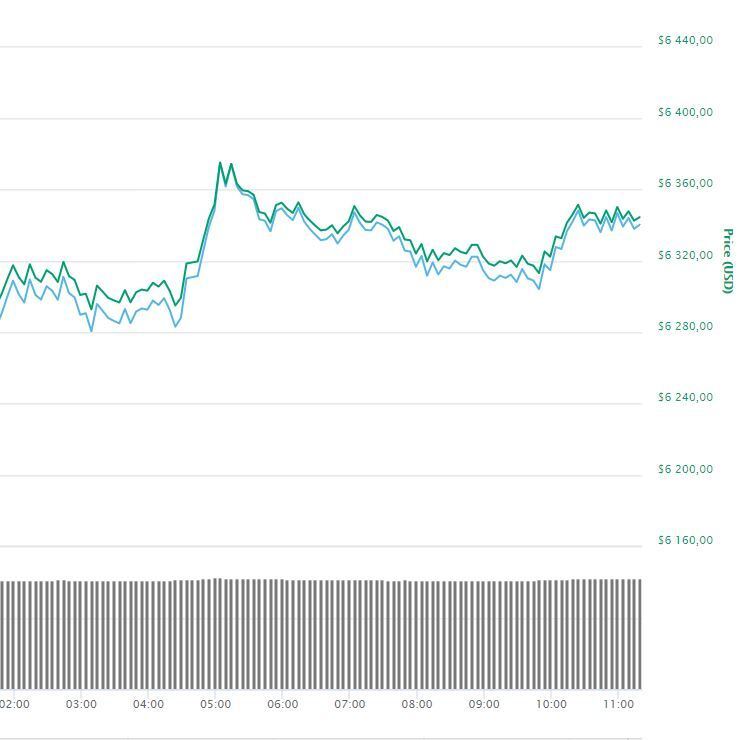Click the 11:00 time axis label
This screenshot has height=740, width=743.
coord(618,704)
